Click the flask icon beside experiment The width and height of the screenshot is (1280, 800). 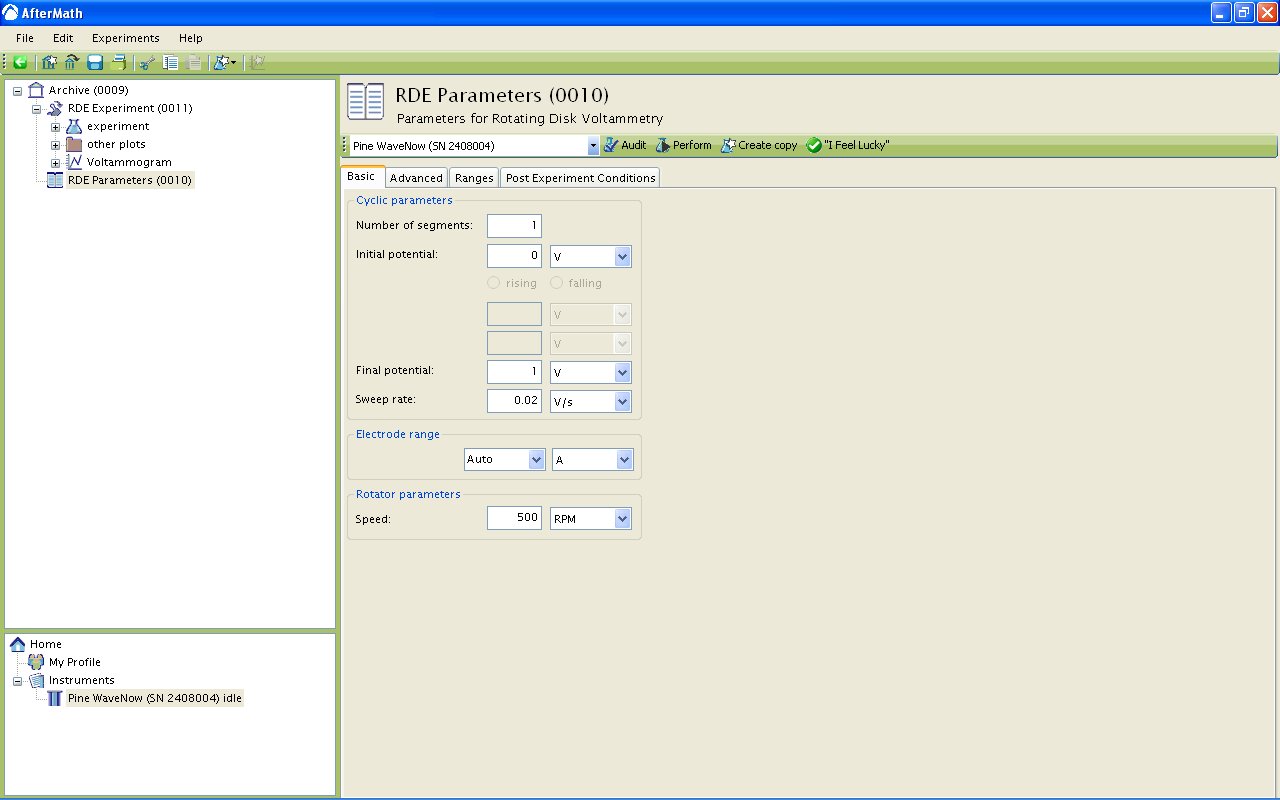(74, 126)
